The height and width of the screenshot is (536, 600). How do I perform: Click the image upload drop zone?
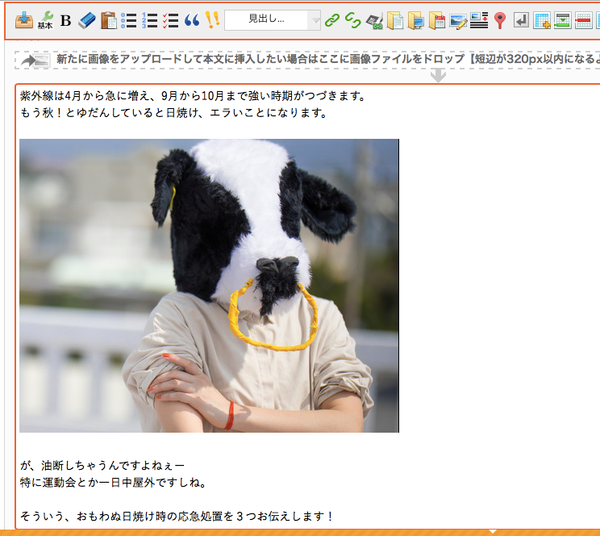pos(307,60)
